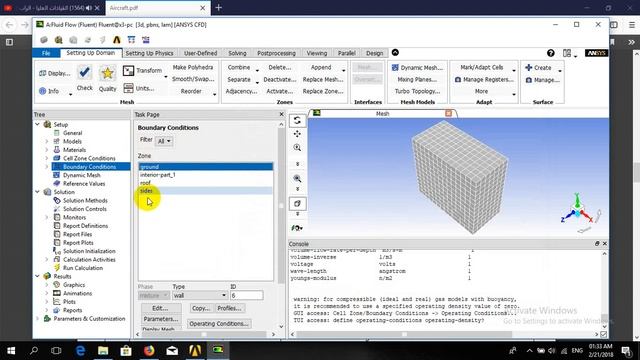Select the zoom to area tool
The width and height of the screenshot is (640, 360).
(x=297, y=178)
